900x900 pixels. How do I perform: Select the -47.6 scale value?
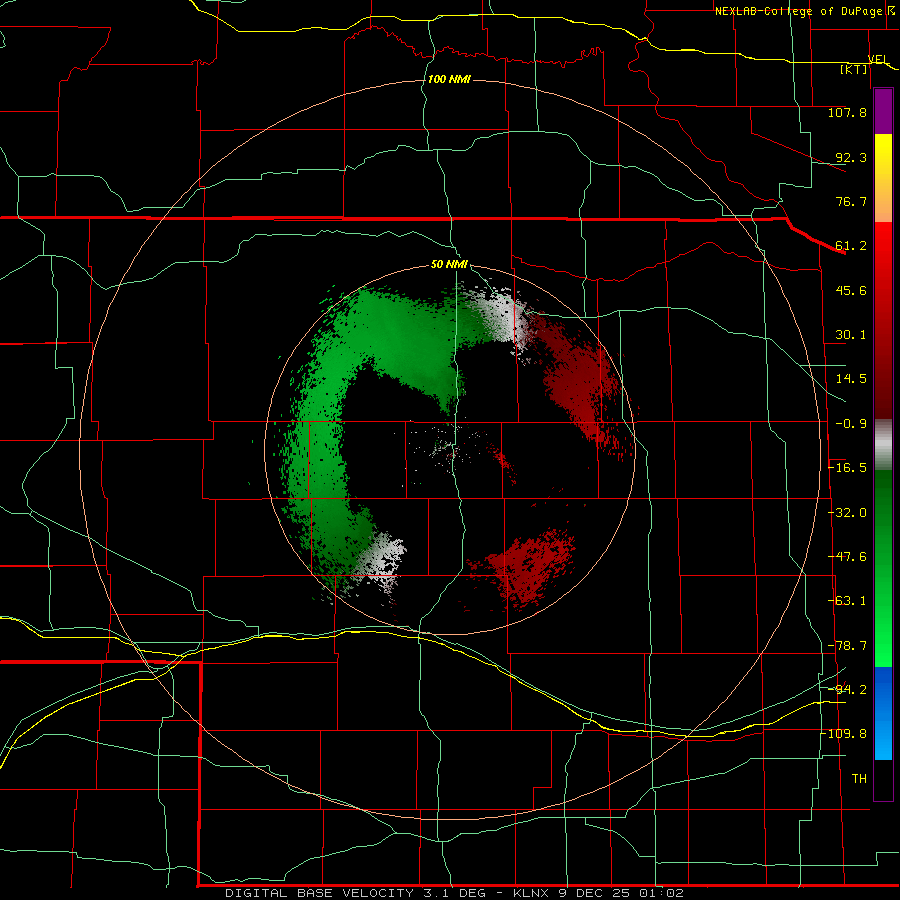click(847, 557)
